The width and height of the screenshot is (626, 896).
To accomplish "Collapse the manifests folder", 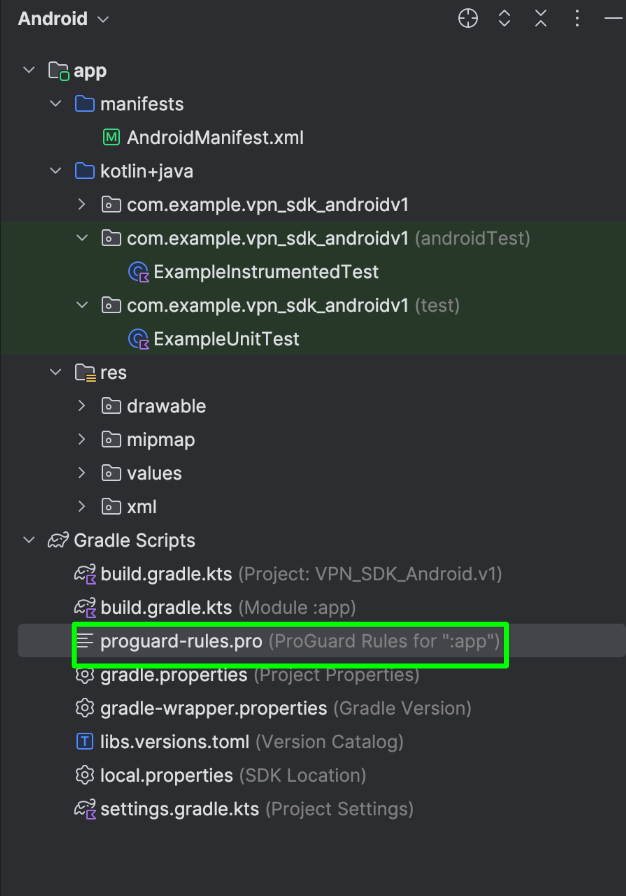I will coord(56,104).
